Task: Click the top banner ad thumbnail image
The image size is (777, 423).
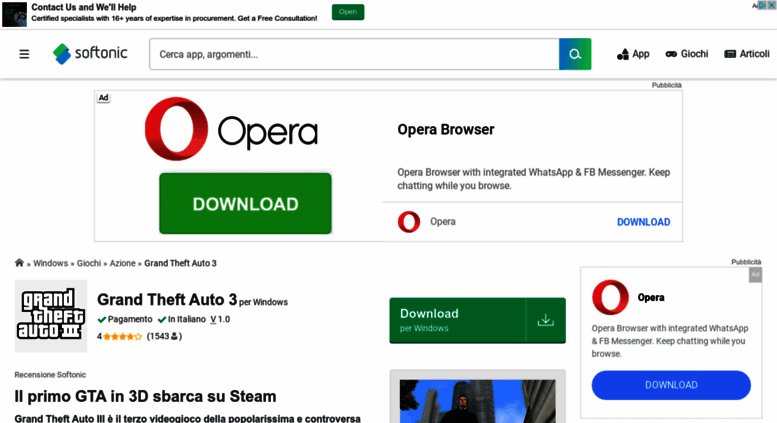Action: tap(14, 14)
